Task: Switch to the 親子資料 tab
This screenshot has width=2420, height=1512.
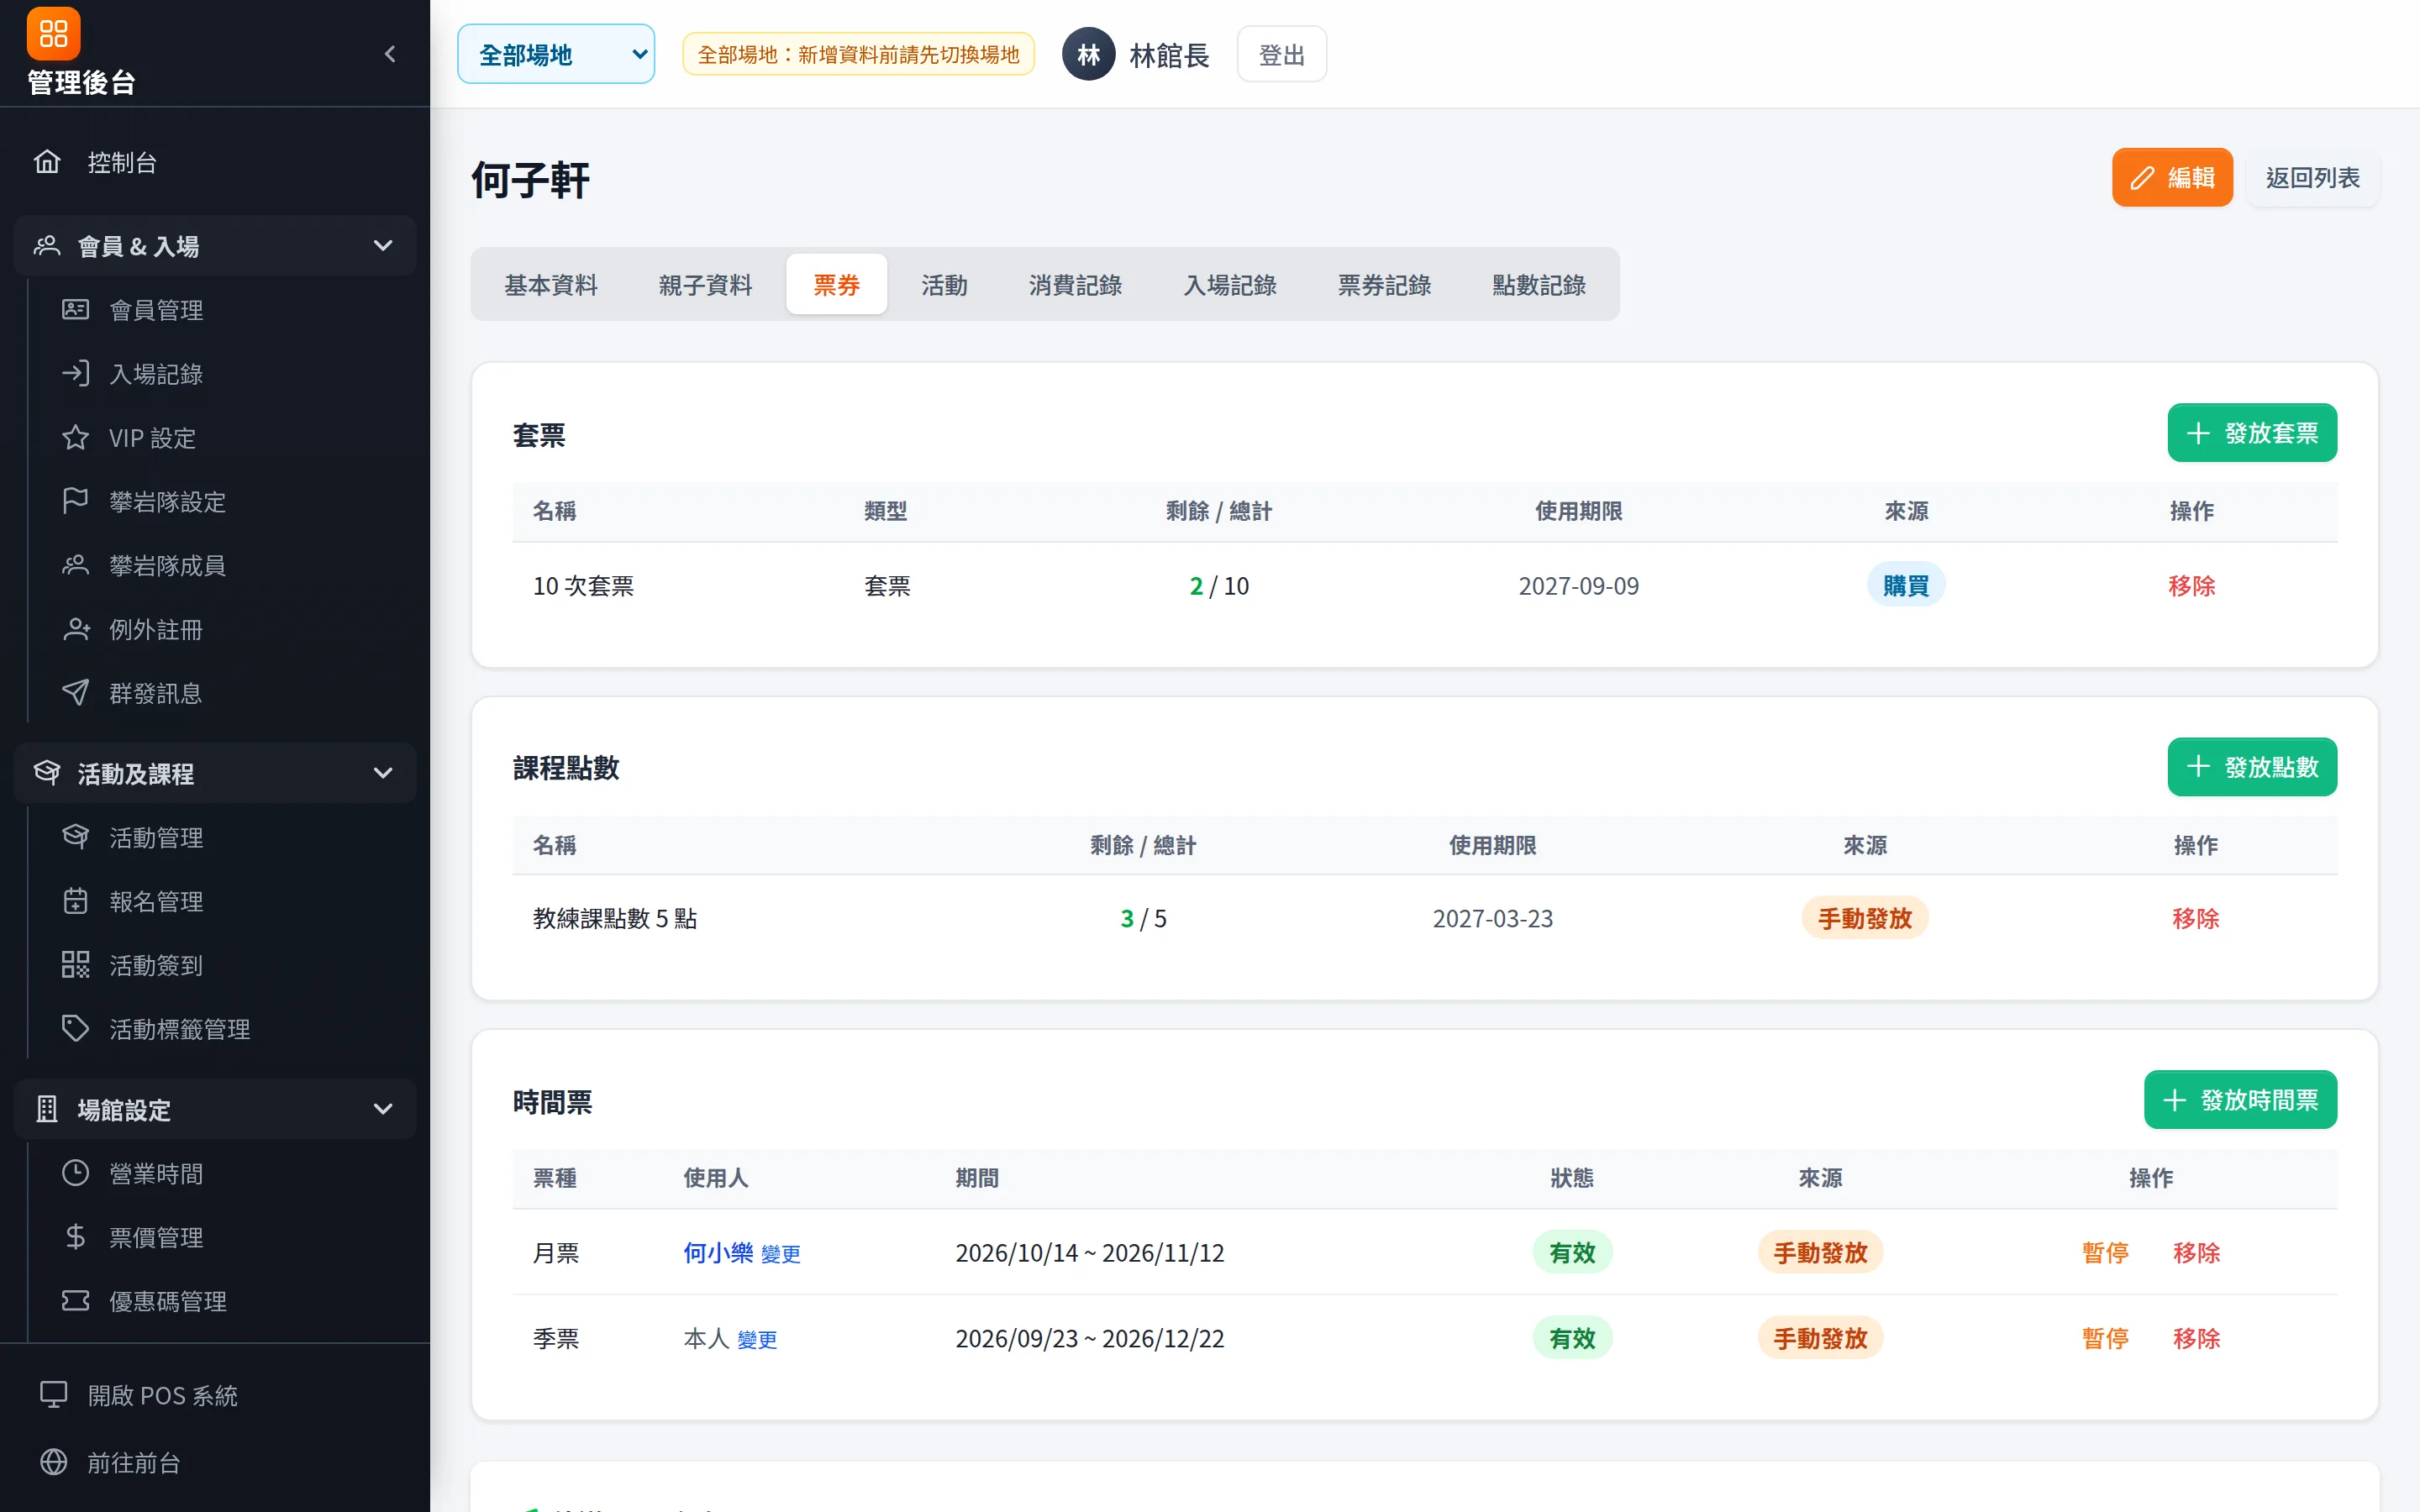Action: (705, 285)
